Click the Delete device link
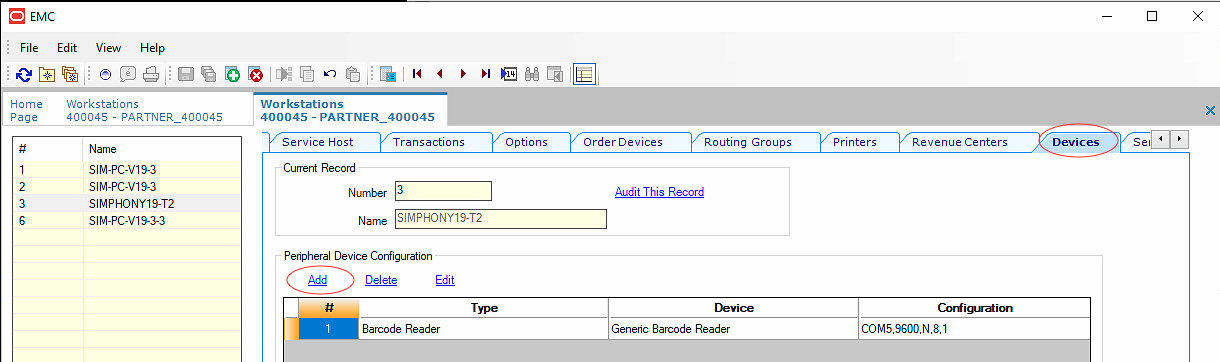 (381, 280)
